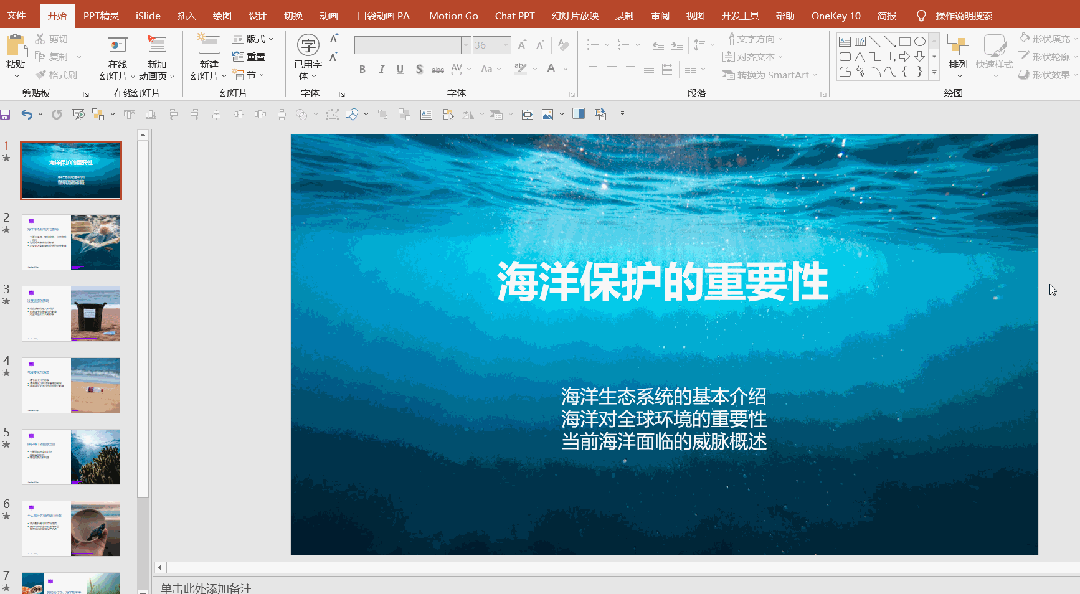Open the Slide Layout menu
Image resolution: width=1080 pixels, height=594 pixels.
[x=253, y=39]
